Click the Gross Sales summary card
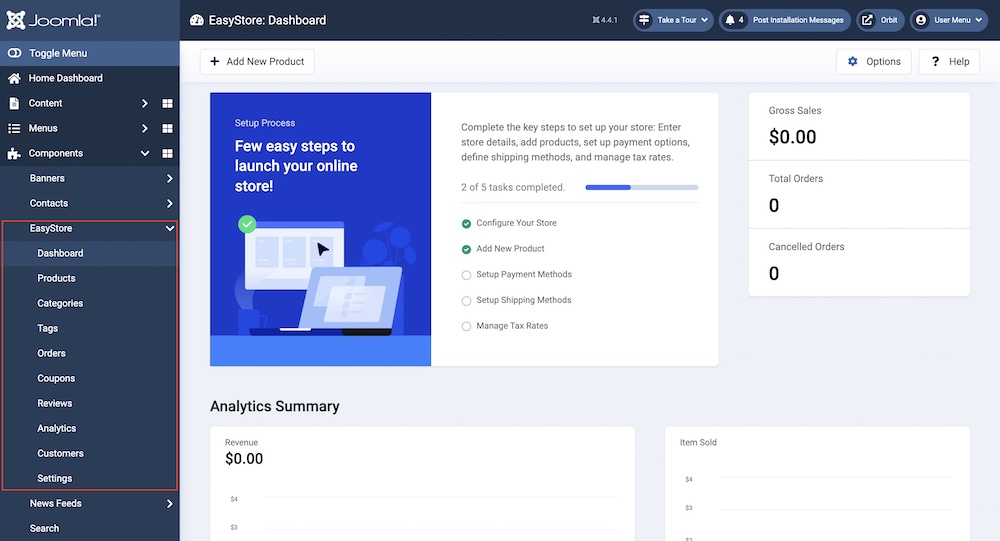The width and height of the screenshot is (1000, 541). click(x=858, y=127)
